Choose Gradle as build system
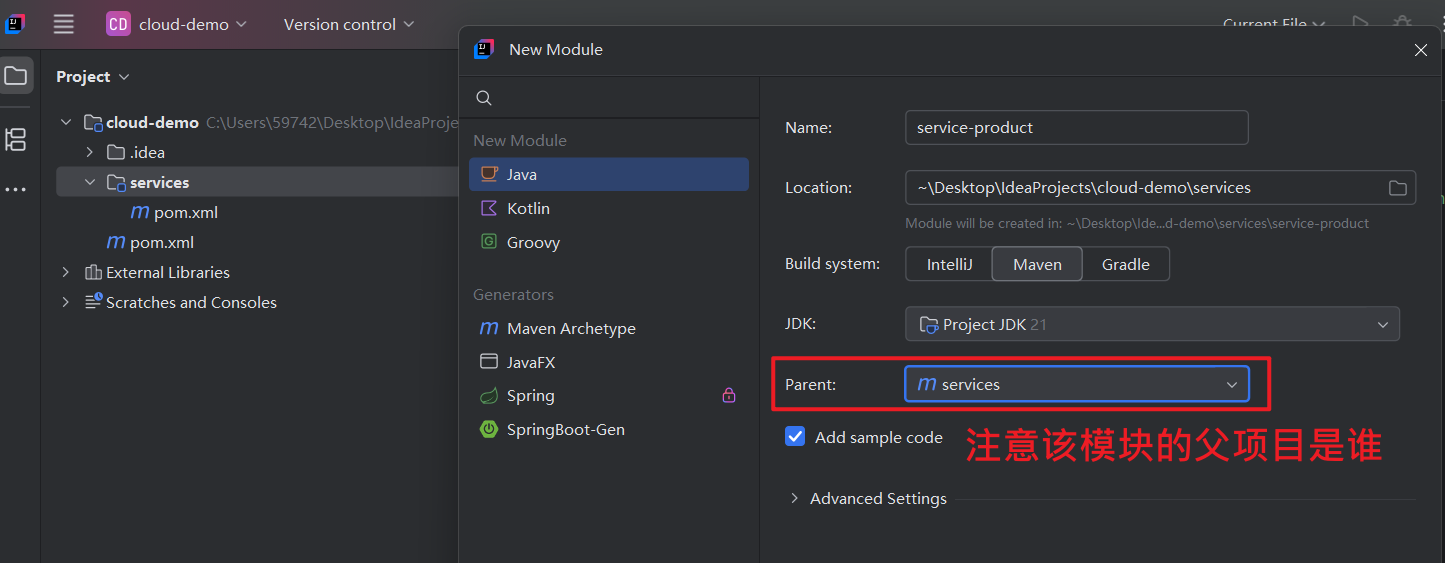Viewport: 1445px width, 563px height. tap(1126, 264)
